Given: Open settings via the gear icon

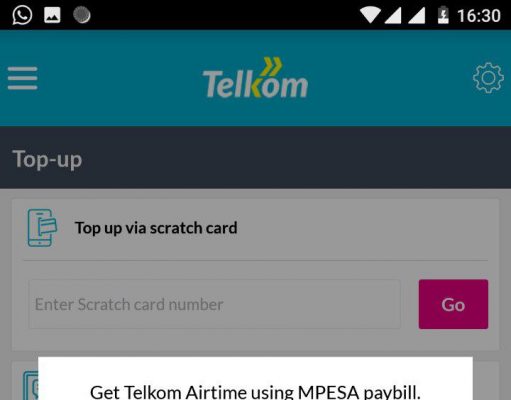Looking at the screenshot, I should click(488, 78).
